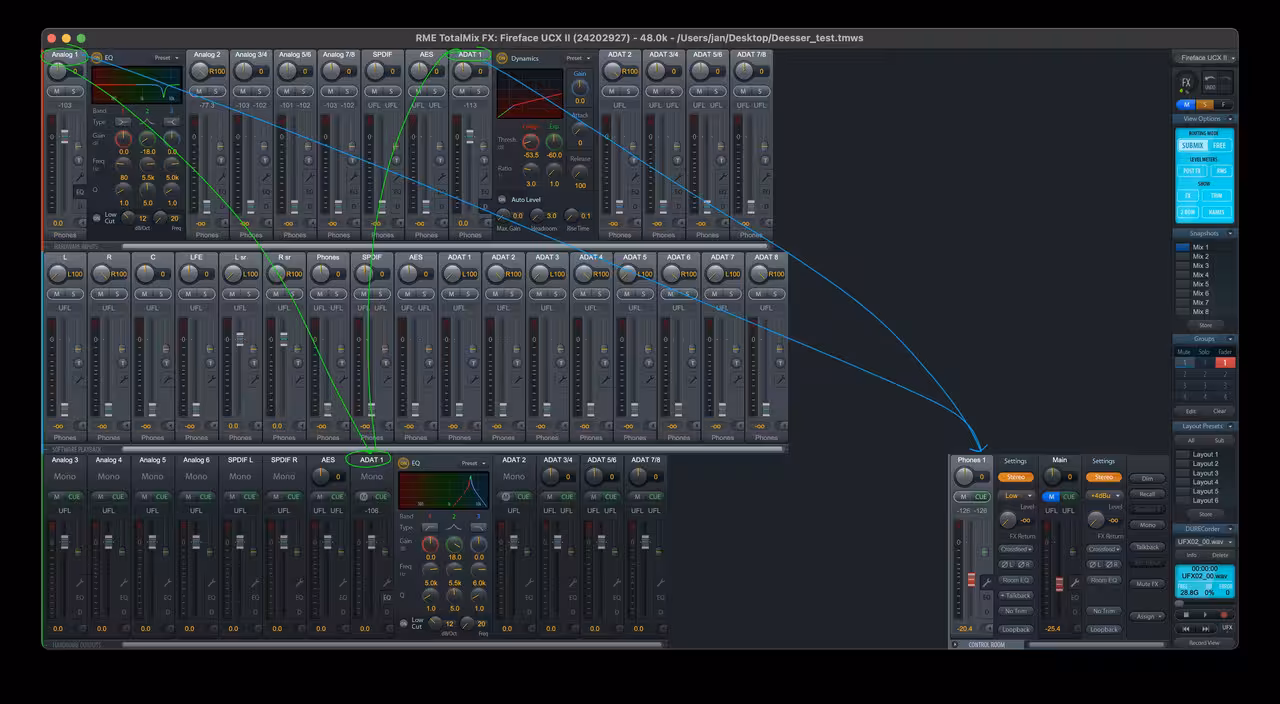
Task: Click the wrench icon on Analog 1 input
Action: [x=79, y=178]
